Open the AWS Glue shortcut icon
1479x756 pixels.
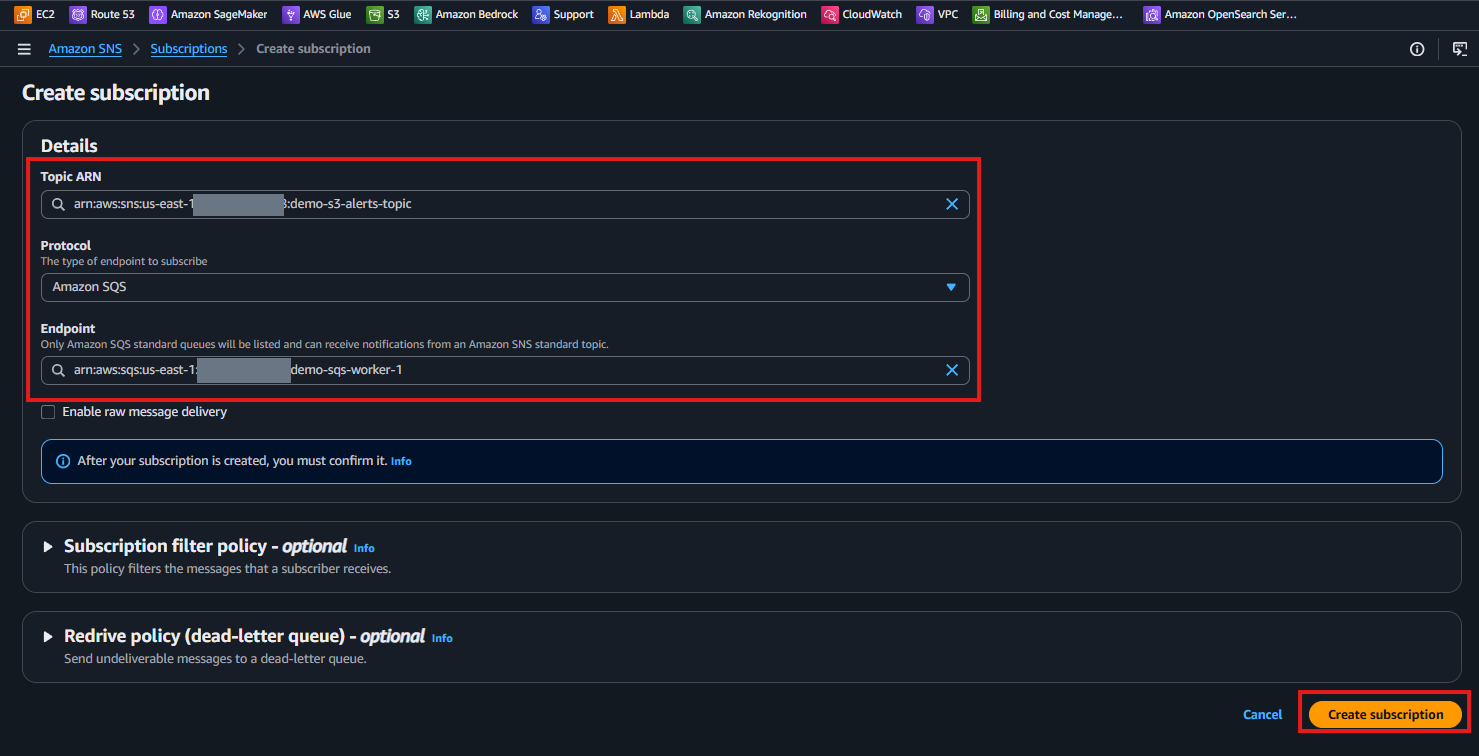290,15
